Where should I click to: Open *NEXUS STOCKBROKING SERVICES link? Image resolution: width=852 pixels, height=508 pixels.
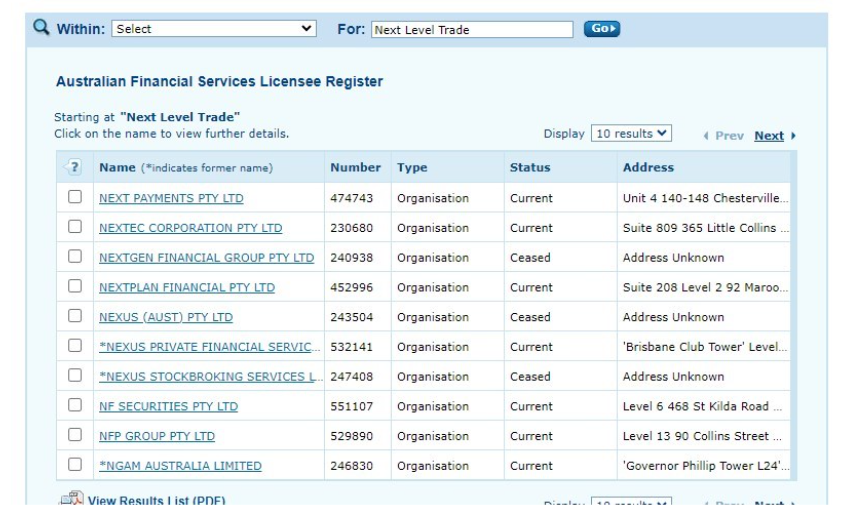pos(211,377)
